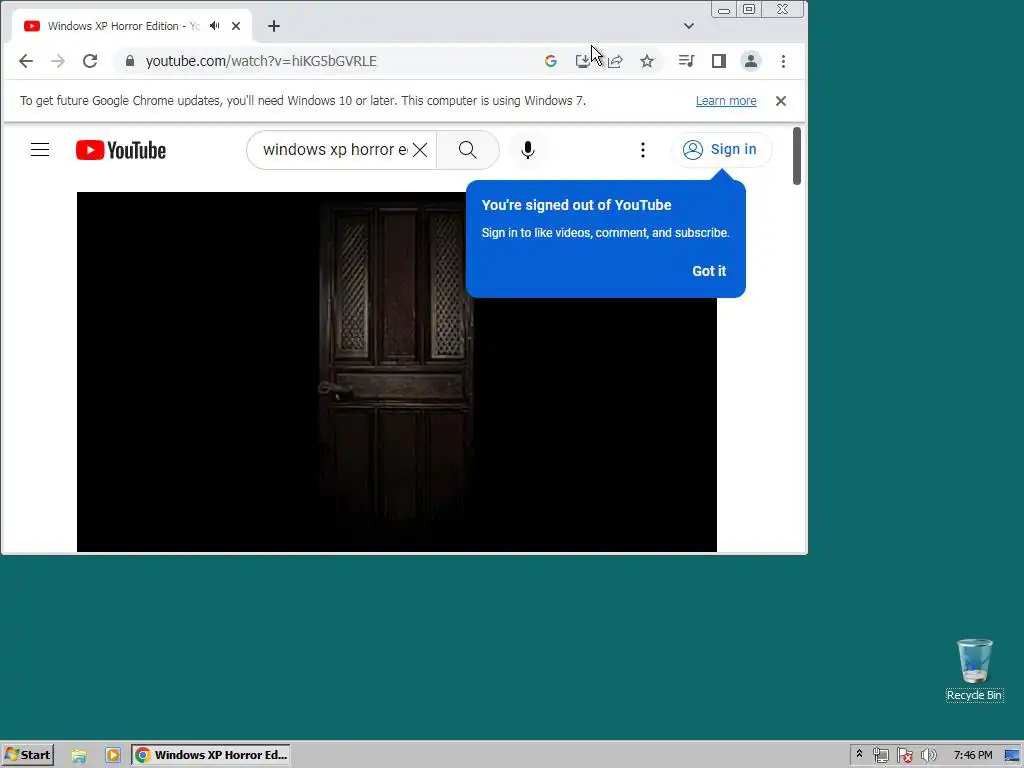Screen dimensions: 1024x768
Task: Go back to the previous page
Action: (x=26, y=61)
